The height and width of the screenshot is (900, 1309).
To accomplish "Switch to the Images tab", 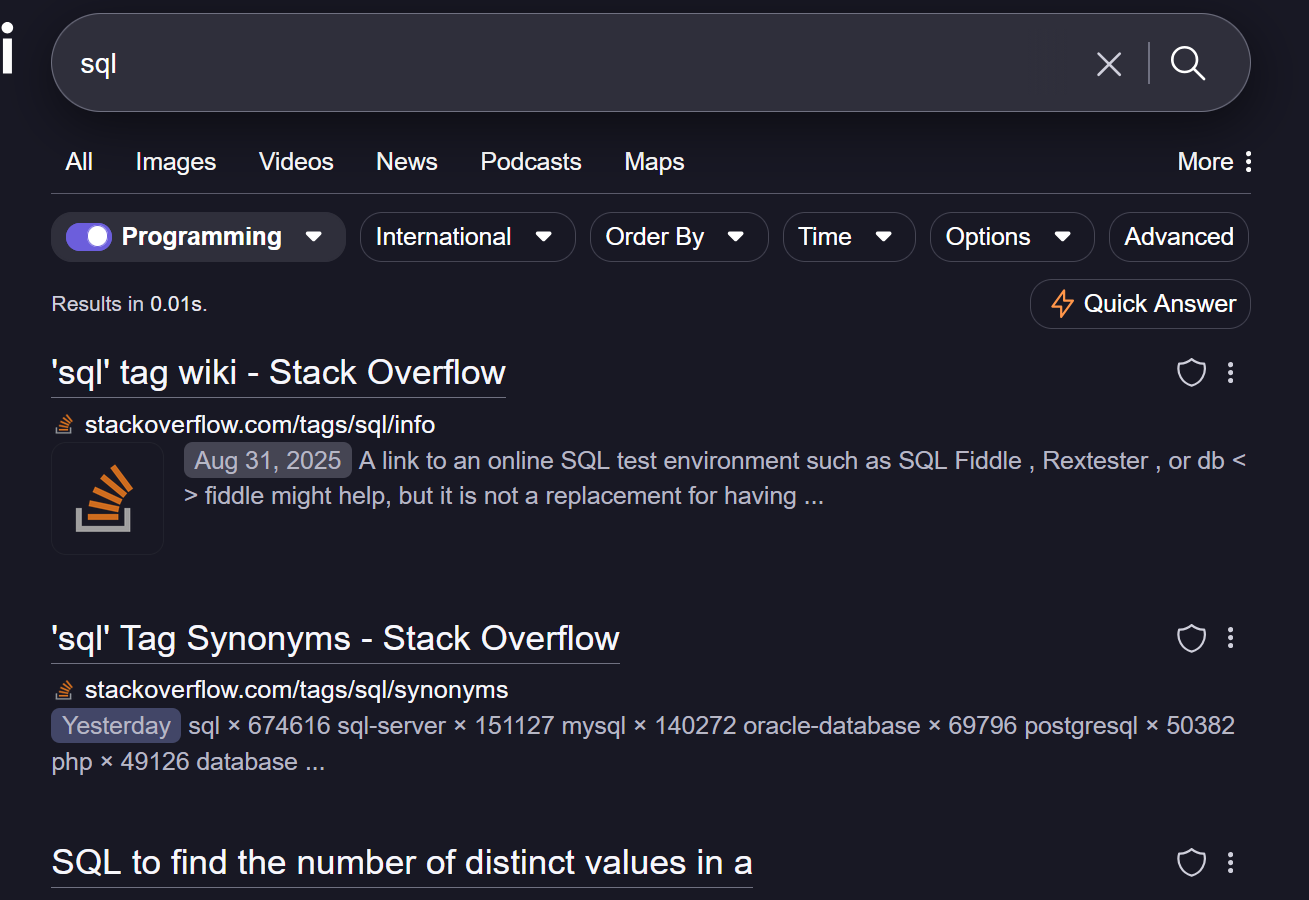I will 176,162.
